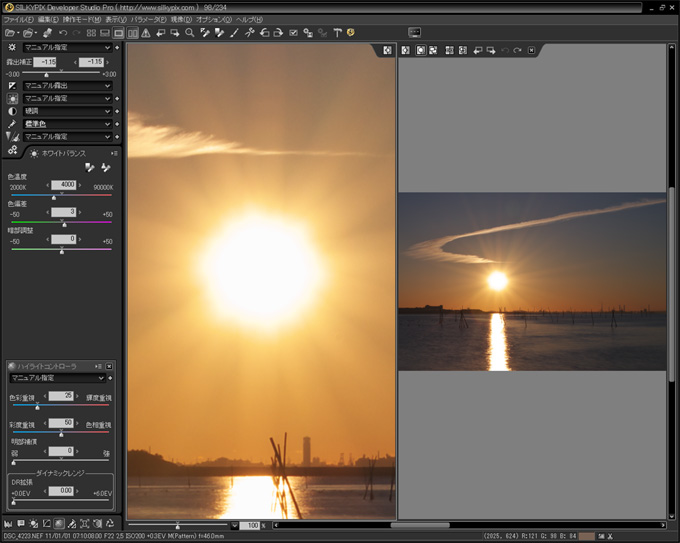Click the magnifier zoom tool in toolbar
The width and height of the screenshot is (680, 543).
coord(189,33)
